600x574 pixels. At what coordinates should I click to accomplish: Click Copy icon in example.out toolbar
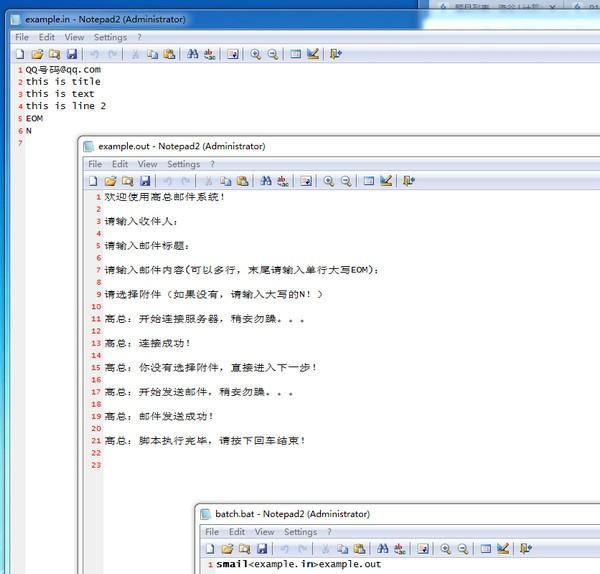[226, 181]
